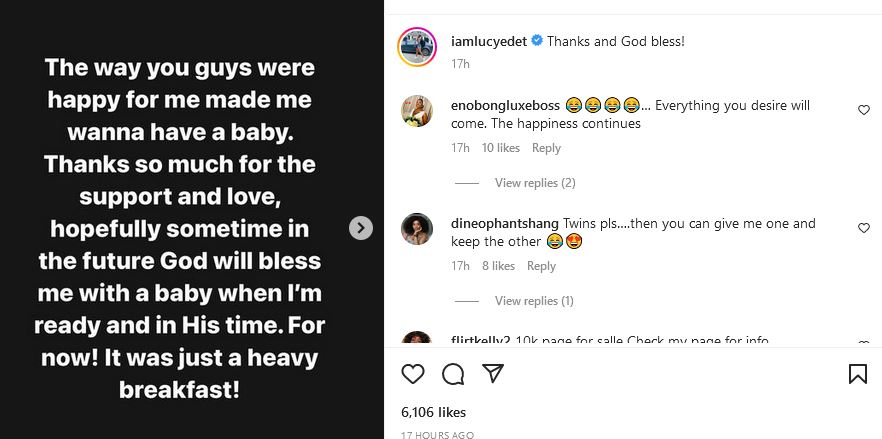This screenshot has height=439, width=882.
Task: Open enobongluxeboss username link
Action: click(x=504, y=105)
